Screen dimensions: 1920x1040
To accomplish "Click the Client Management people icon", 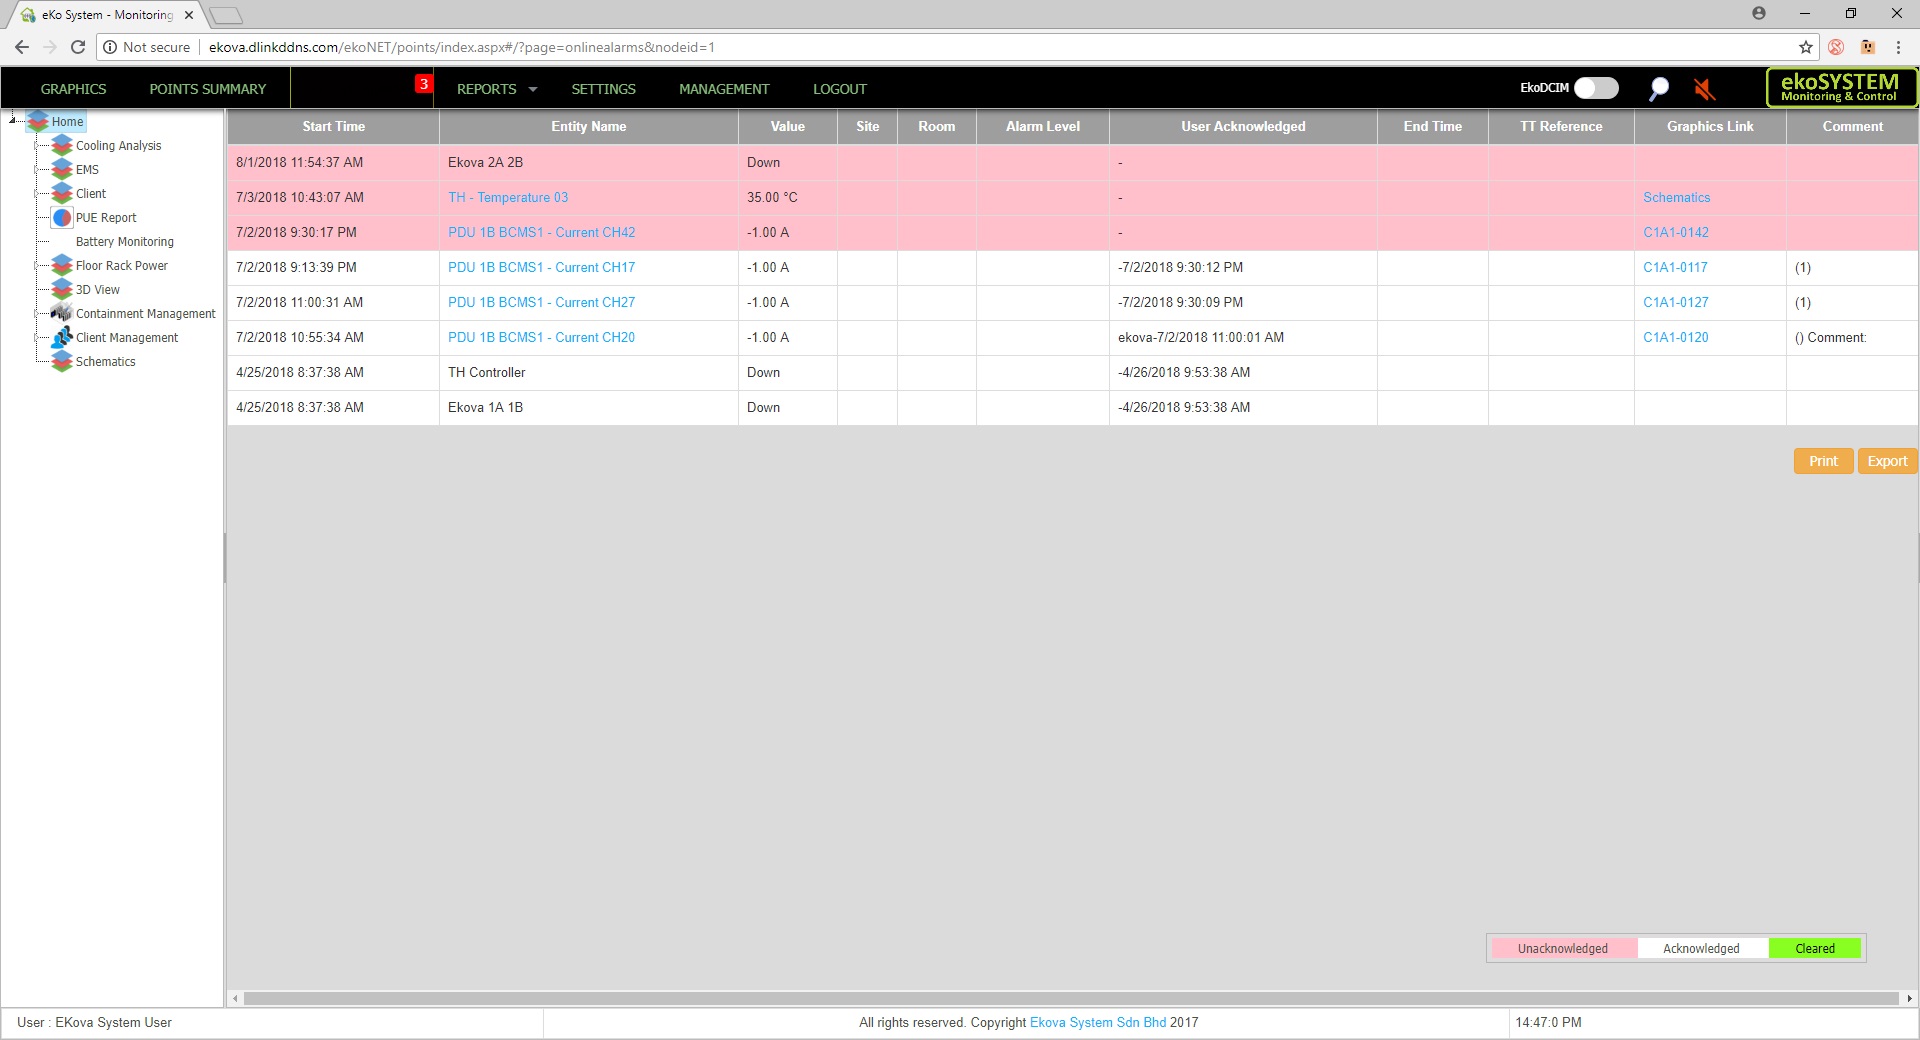I will 62,337.
